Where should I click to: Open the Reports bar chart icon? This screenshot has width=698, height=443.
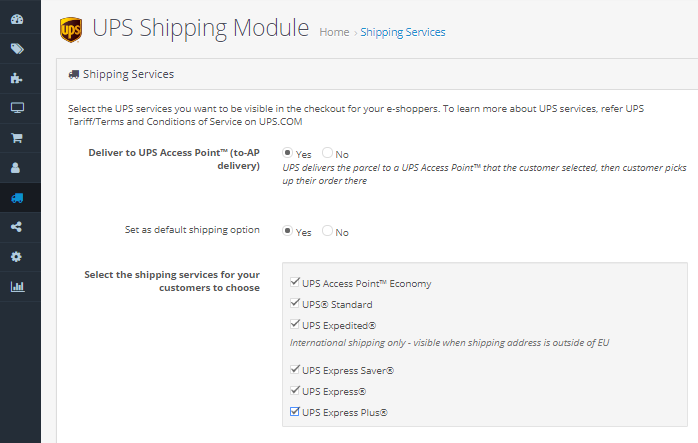pos(17,286)
